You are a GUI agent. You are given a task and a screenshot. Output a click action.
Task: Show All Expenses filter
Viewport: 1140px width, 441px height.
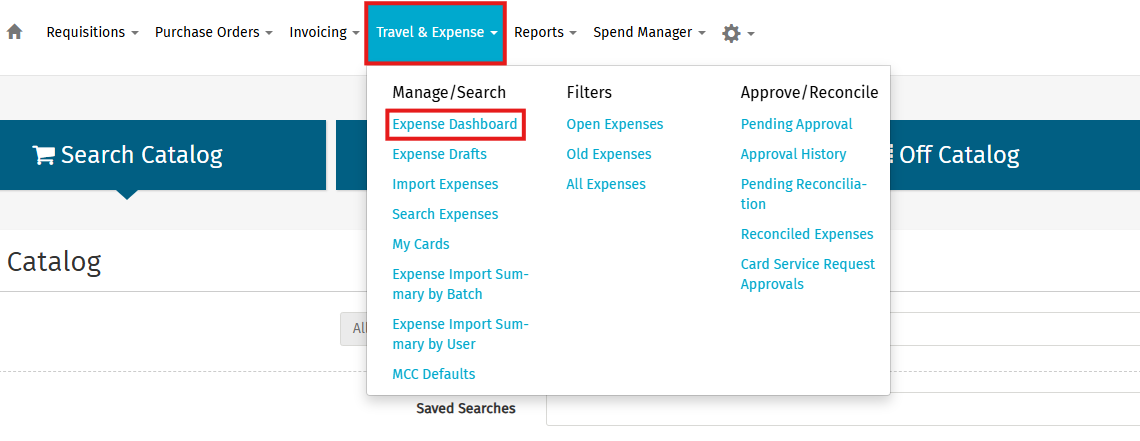(606, 184)
